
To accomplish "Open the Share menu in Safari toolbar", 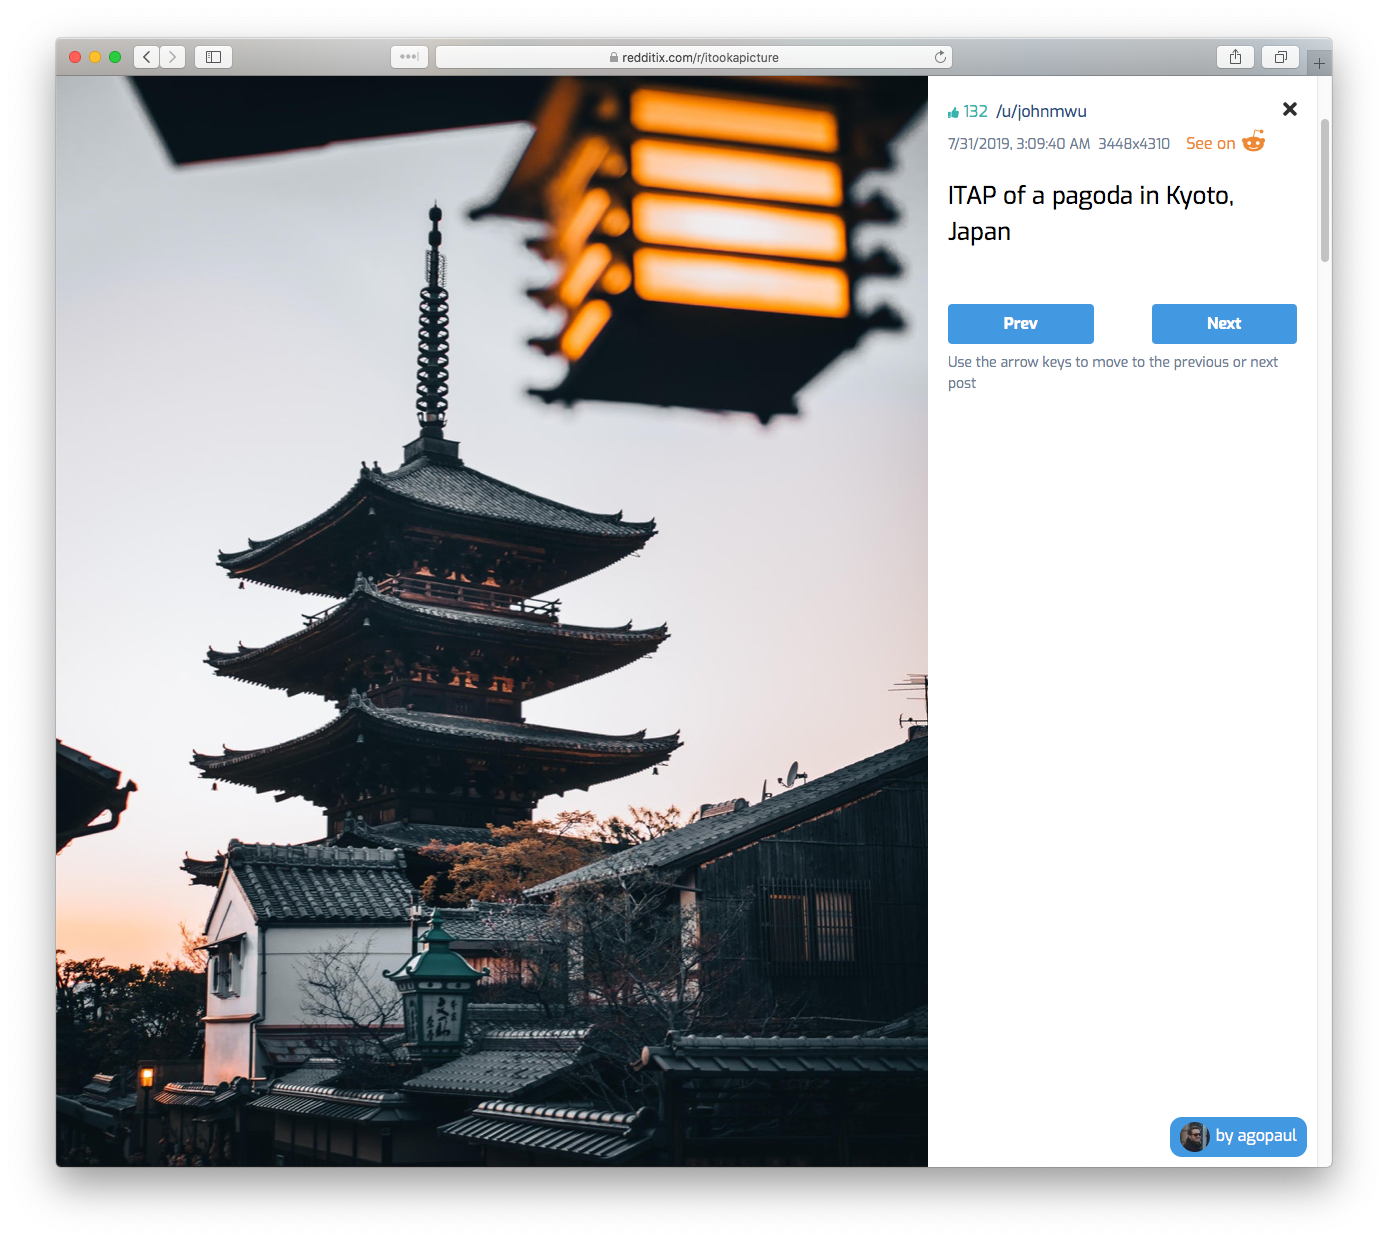I will coord(1235,57).
